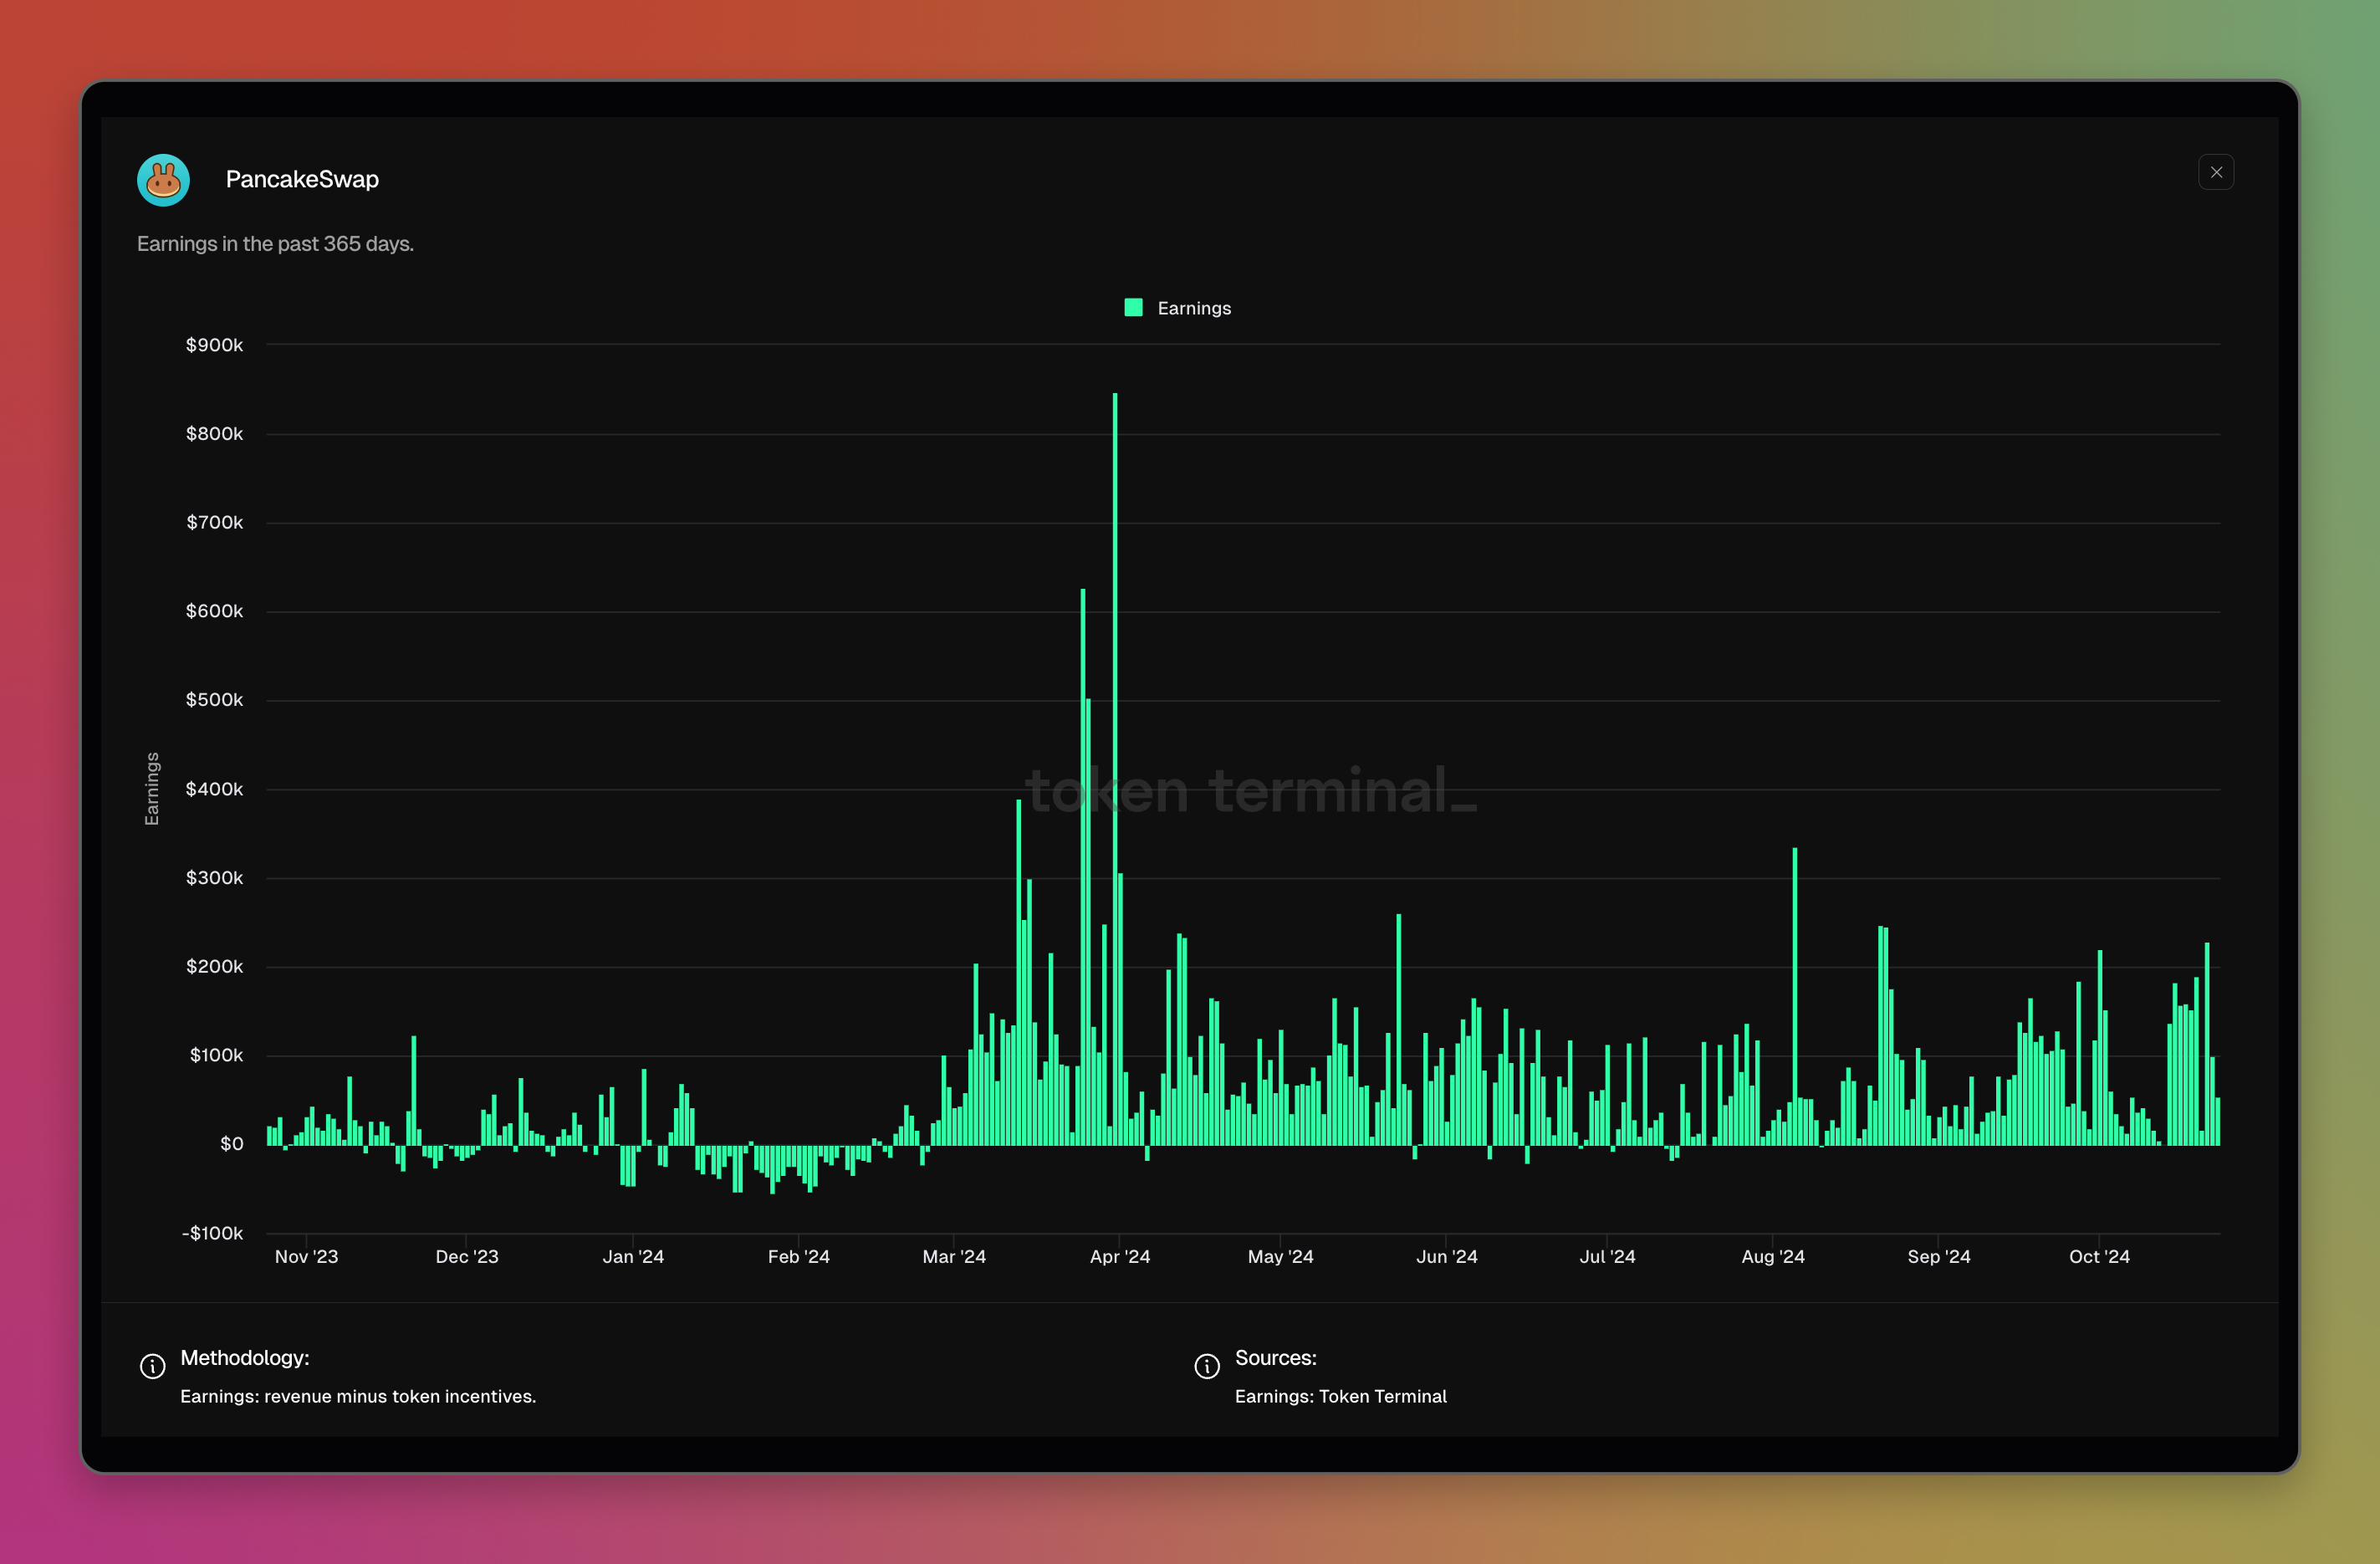2380x1564 pixels.
Task: Click the $600k y-axis label
Action: point(214,611)
